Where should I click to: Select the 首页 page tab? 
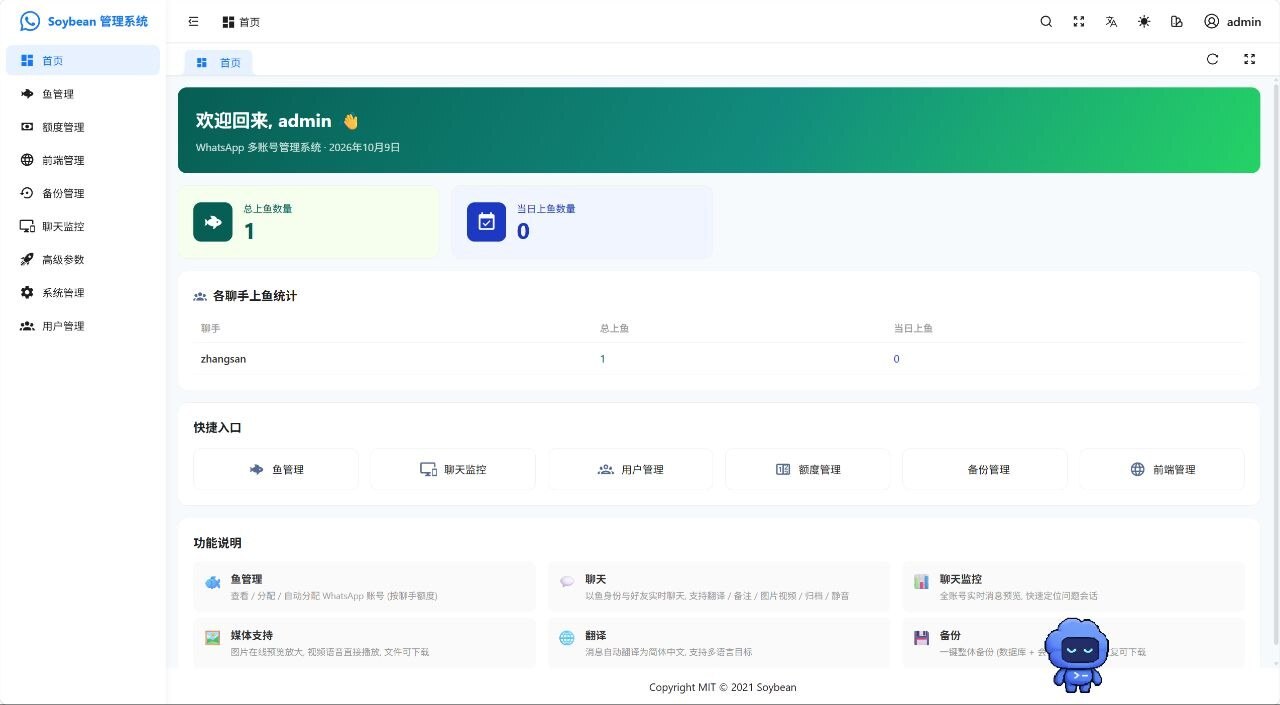219,62
